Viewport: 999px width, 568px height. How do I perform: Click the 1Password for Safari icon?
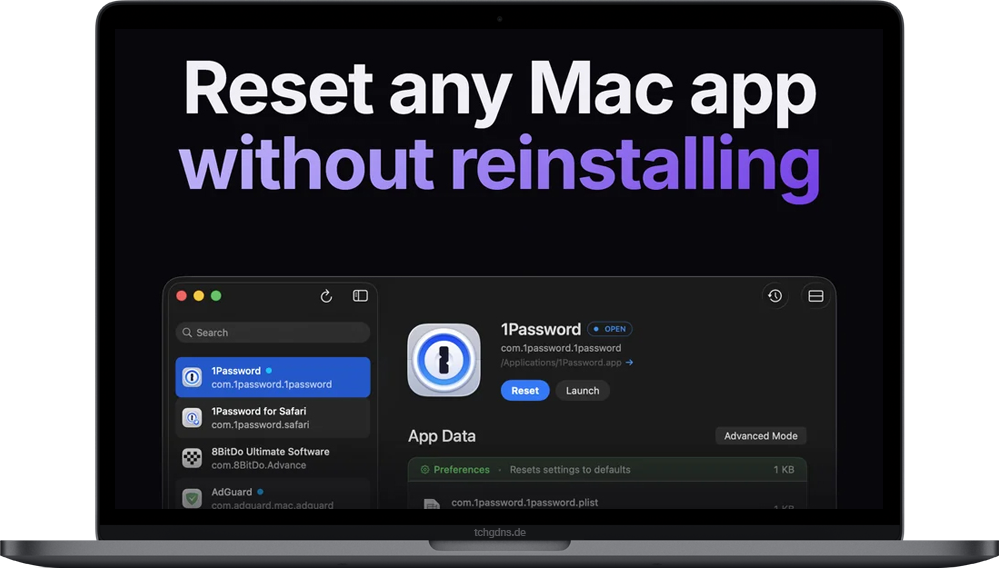192,418
